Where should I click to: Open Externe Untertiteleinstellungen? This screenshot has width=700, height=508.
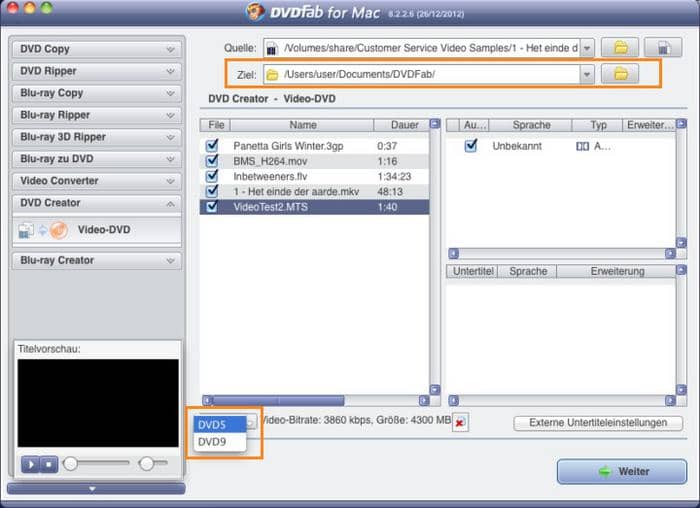598,423
